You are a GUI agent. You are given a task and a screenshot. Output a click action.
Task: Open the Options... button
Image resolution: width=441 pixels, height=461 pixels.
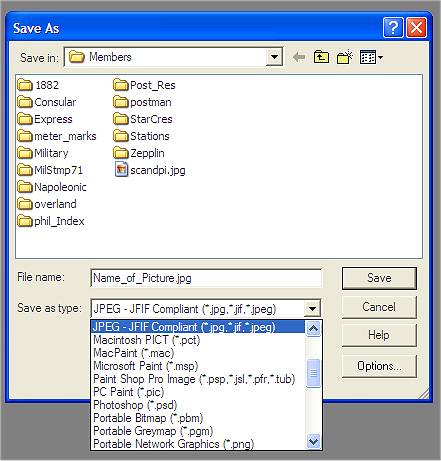379,366
